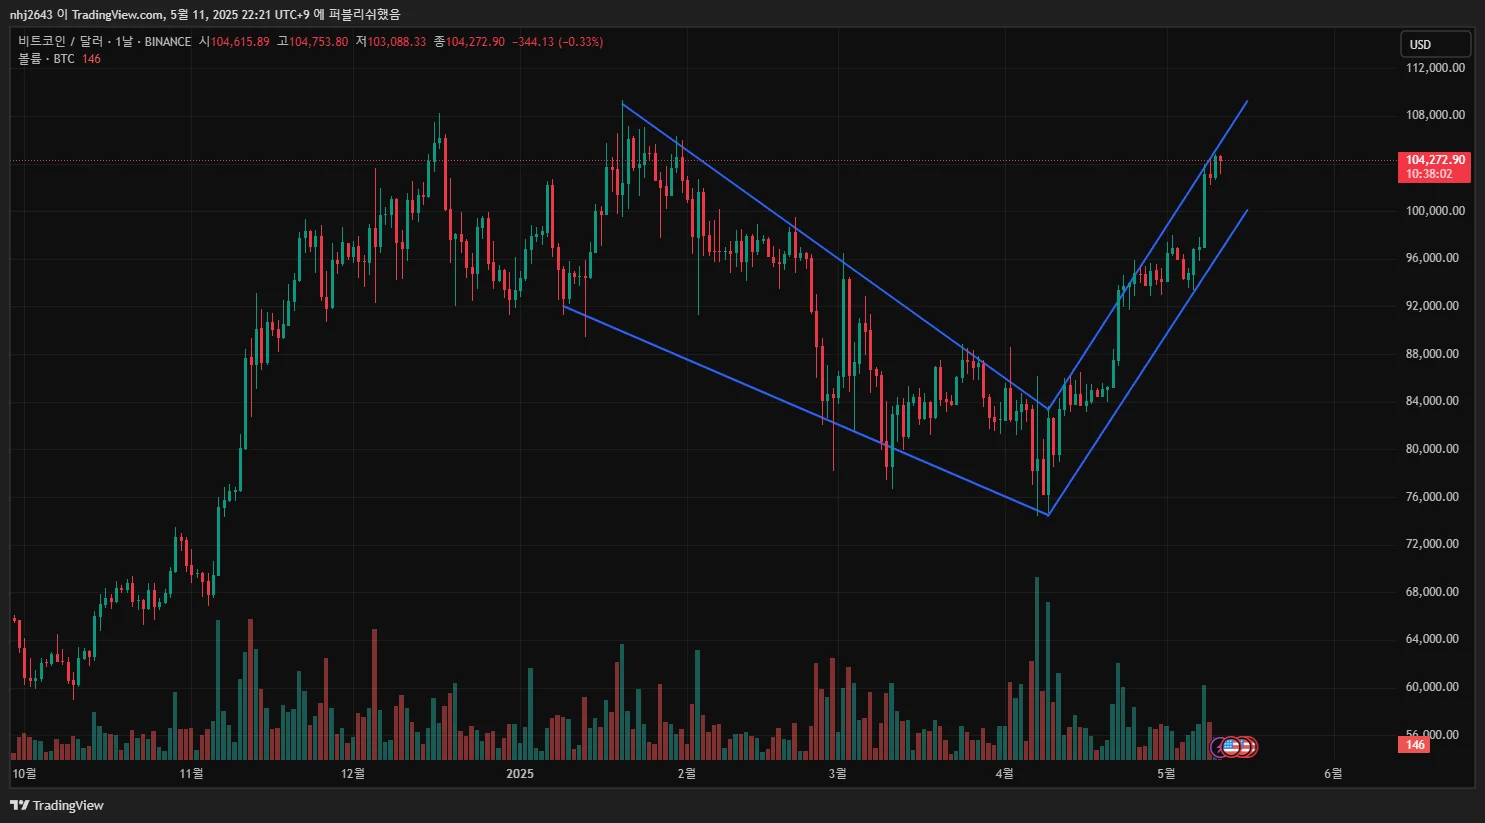Click the 10월 time axis label

[x=24, y=773]
